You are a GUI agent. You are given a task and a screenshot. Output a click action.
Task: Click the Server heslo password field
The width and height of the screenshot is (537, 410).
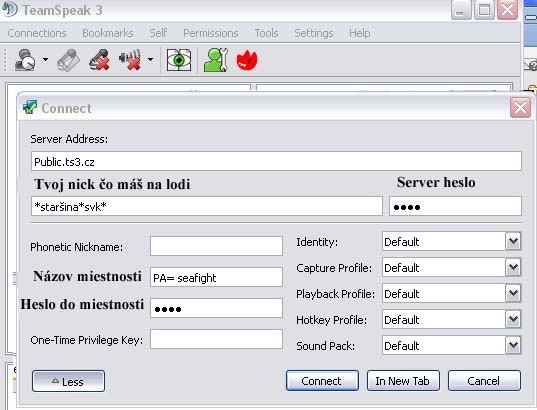pyautogui.click(x=455, y=207)
